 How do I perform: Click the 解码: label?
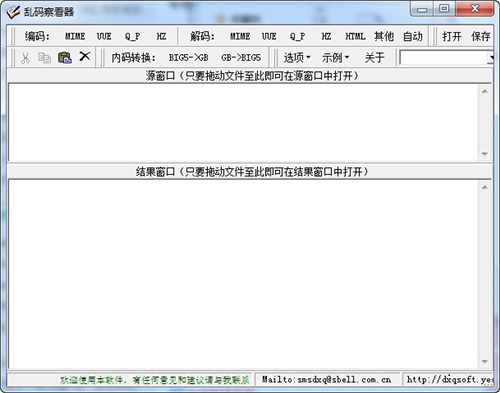[202, 36]
